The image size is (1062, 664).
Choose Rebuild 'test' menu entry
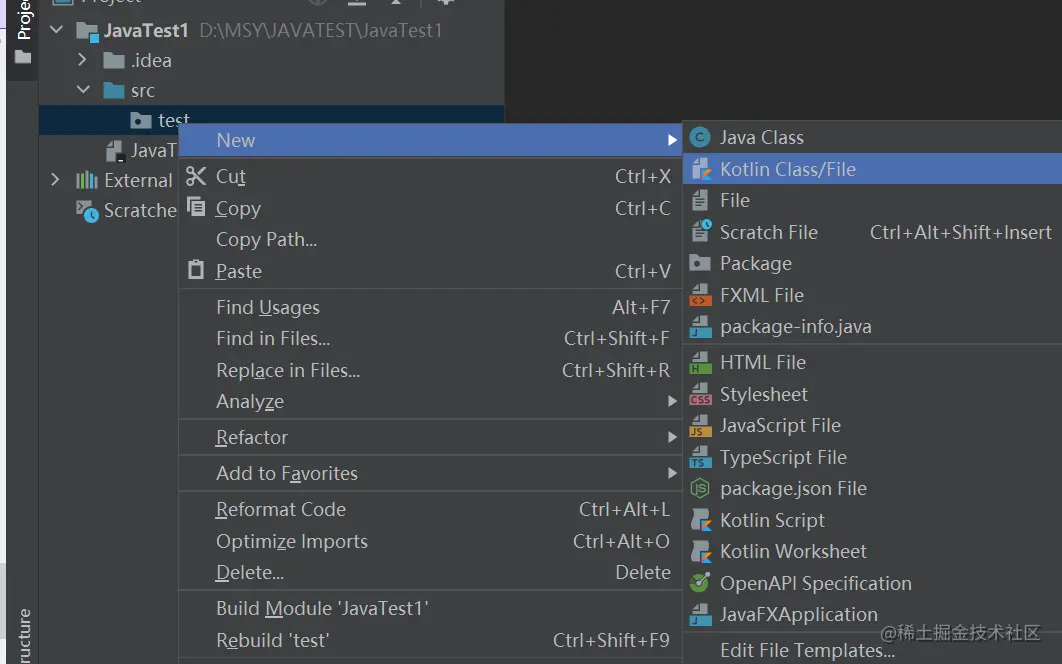click(x=430, y=640)
